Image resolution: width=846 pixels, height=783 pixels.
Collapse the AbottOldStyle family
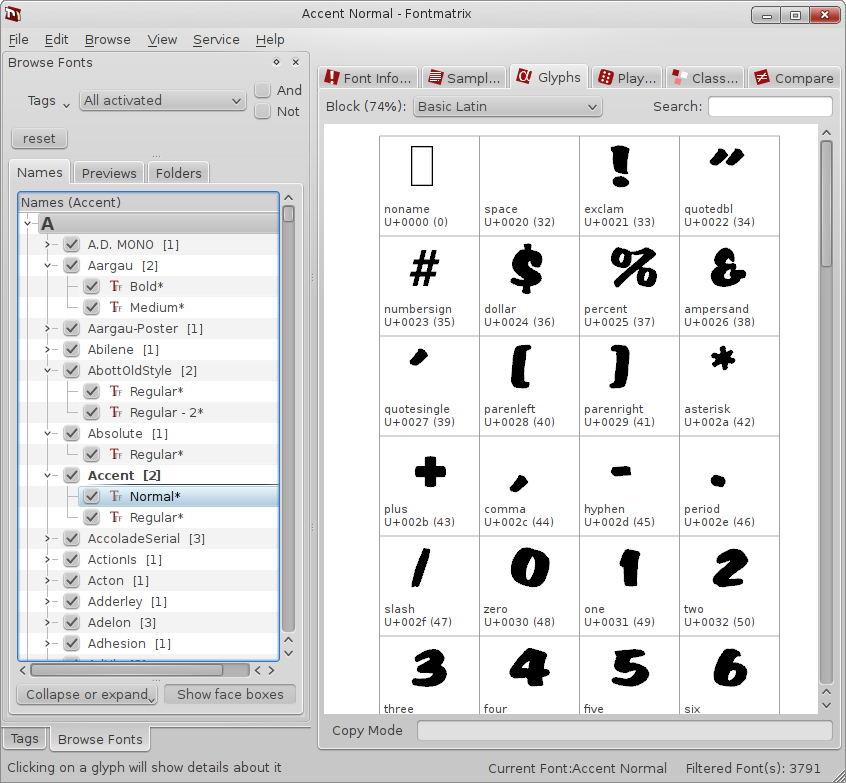tap(47, 370)
